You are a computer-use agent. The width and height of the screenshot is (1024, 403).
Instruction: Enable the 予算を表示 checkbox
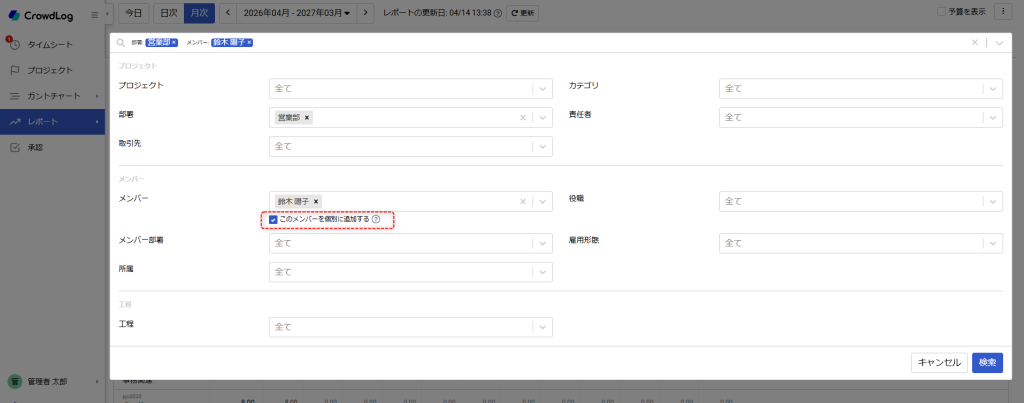941,13
